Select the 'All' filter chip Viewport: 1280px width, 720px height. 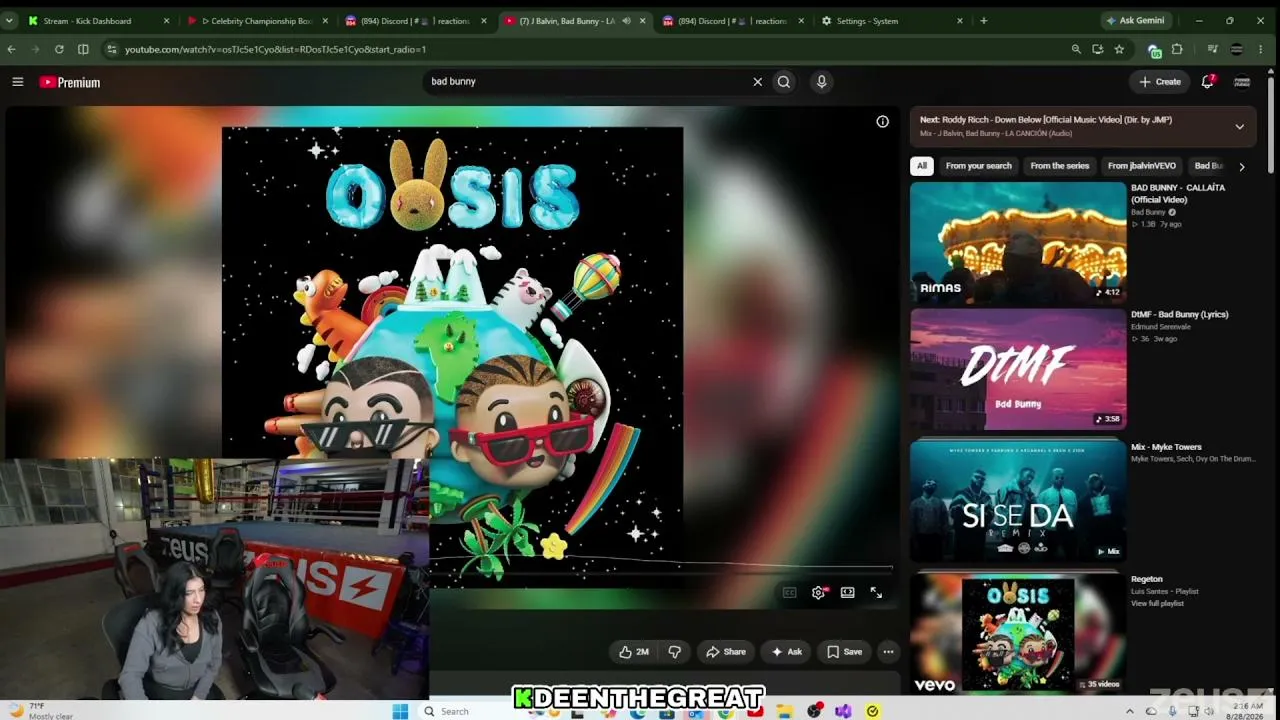tap(922, 166)
